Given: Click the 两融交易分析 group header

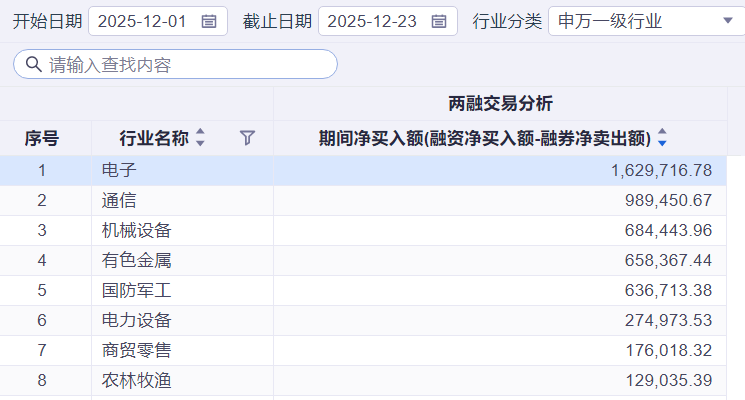Looking at the screenshot, I should point(500,104).
